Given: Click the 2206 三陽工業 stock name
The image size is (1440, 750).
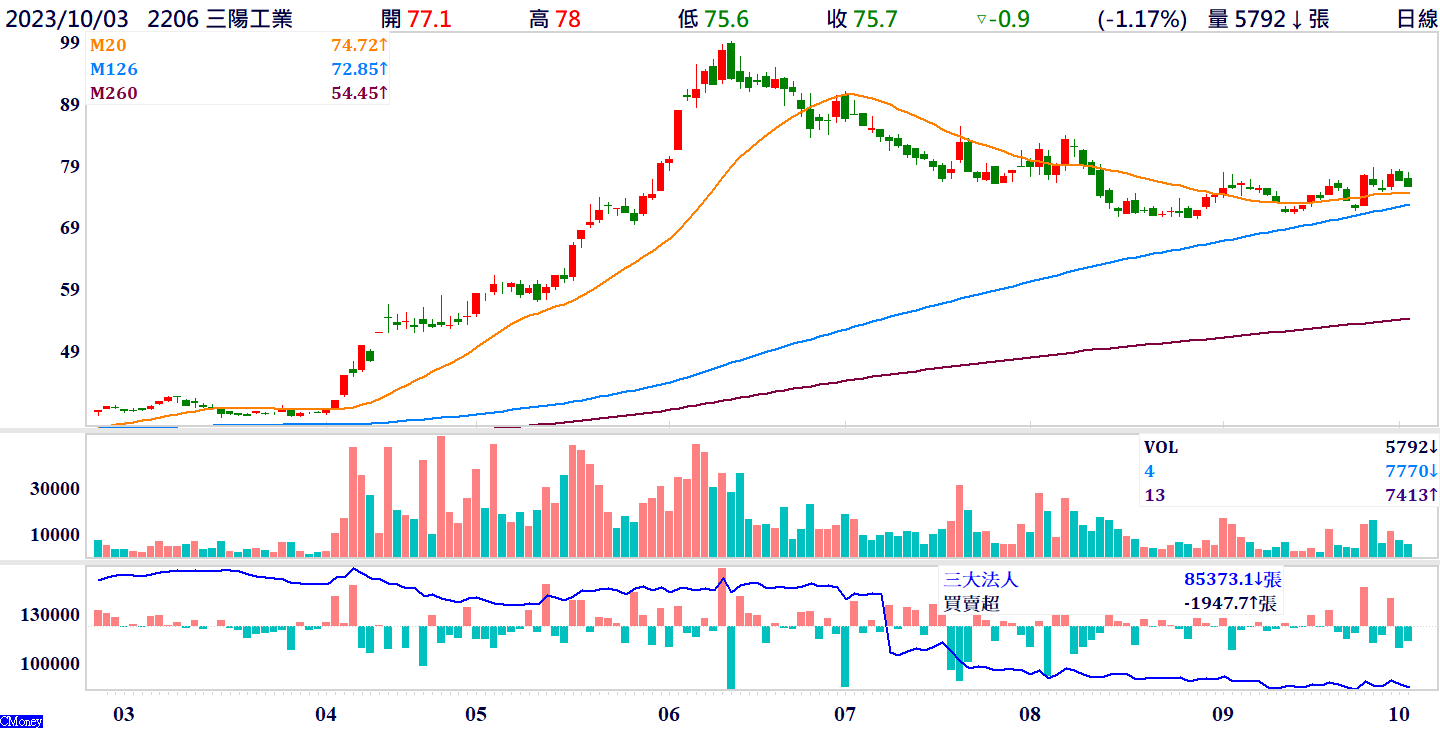Looking at the screenshot, I should point(219,19).
